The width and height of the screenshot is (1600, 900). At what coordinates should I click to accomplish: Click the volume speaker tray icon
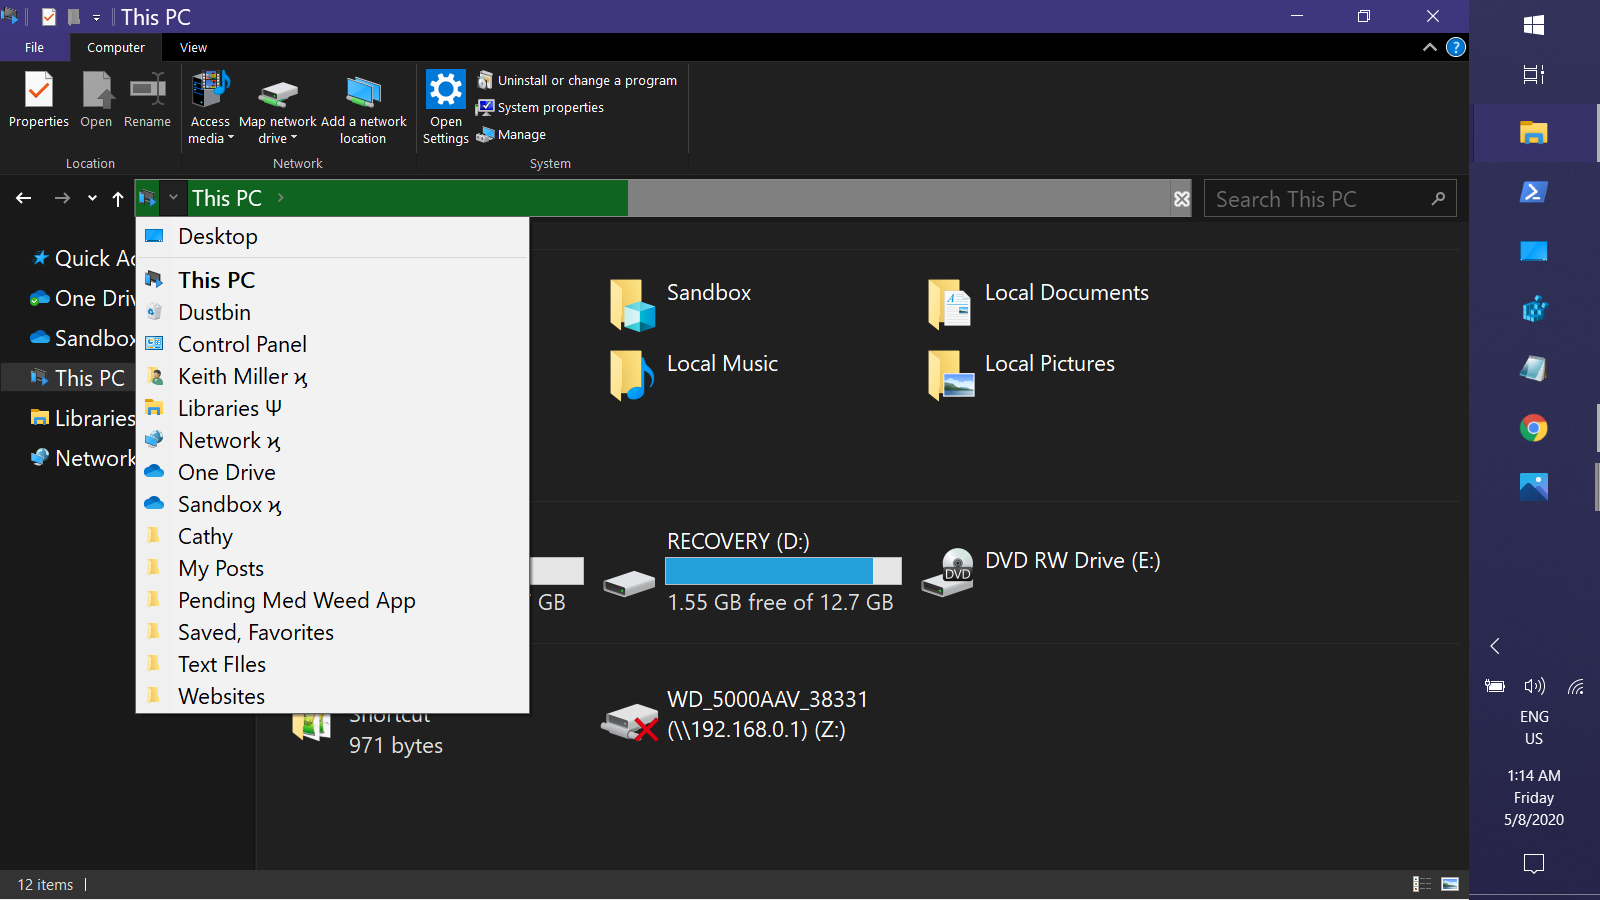point(1534,686)
